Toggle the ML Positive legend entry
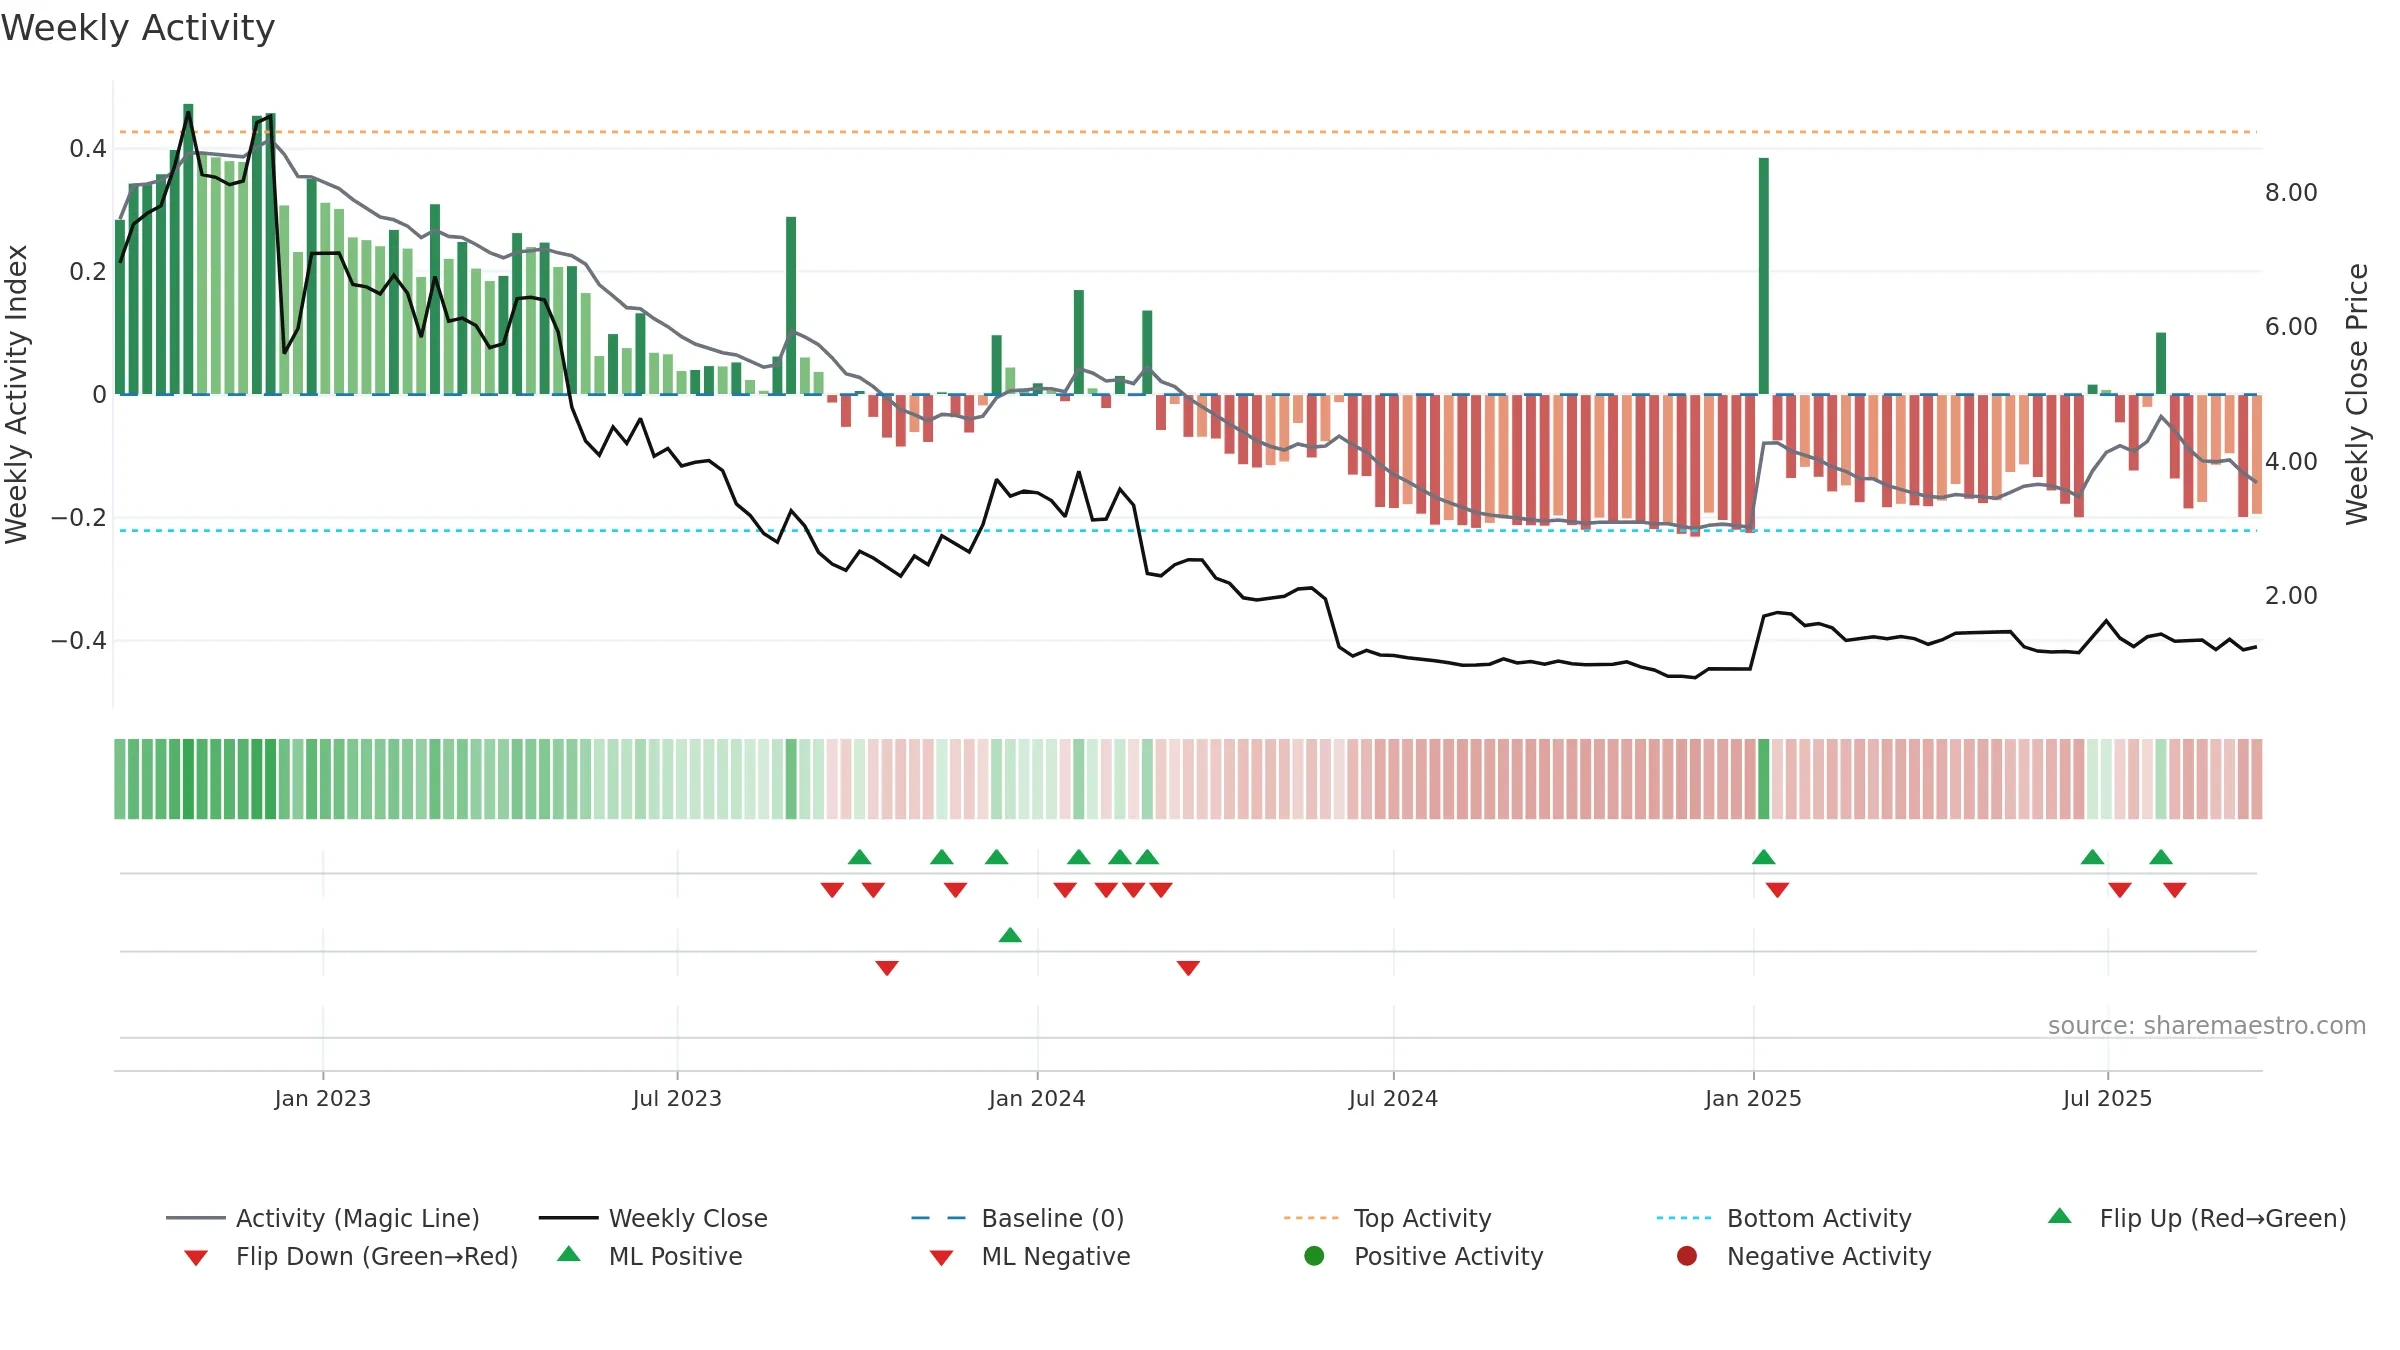Viewport: 2400px width, 1350px height. click(x=650, y=1256)
